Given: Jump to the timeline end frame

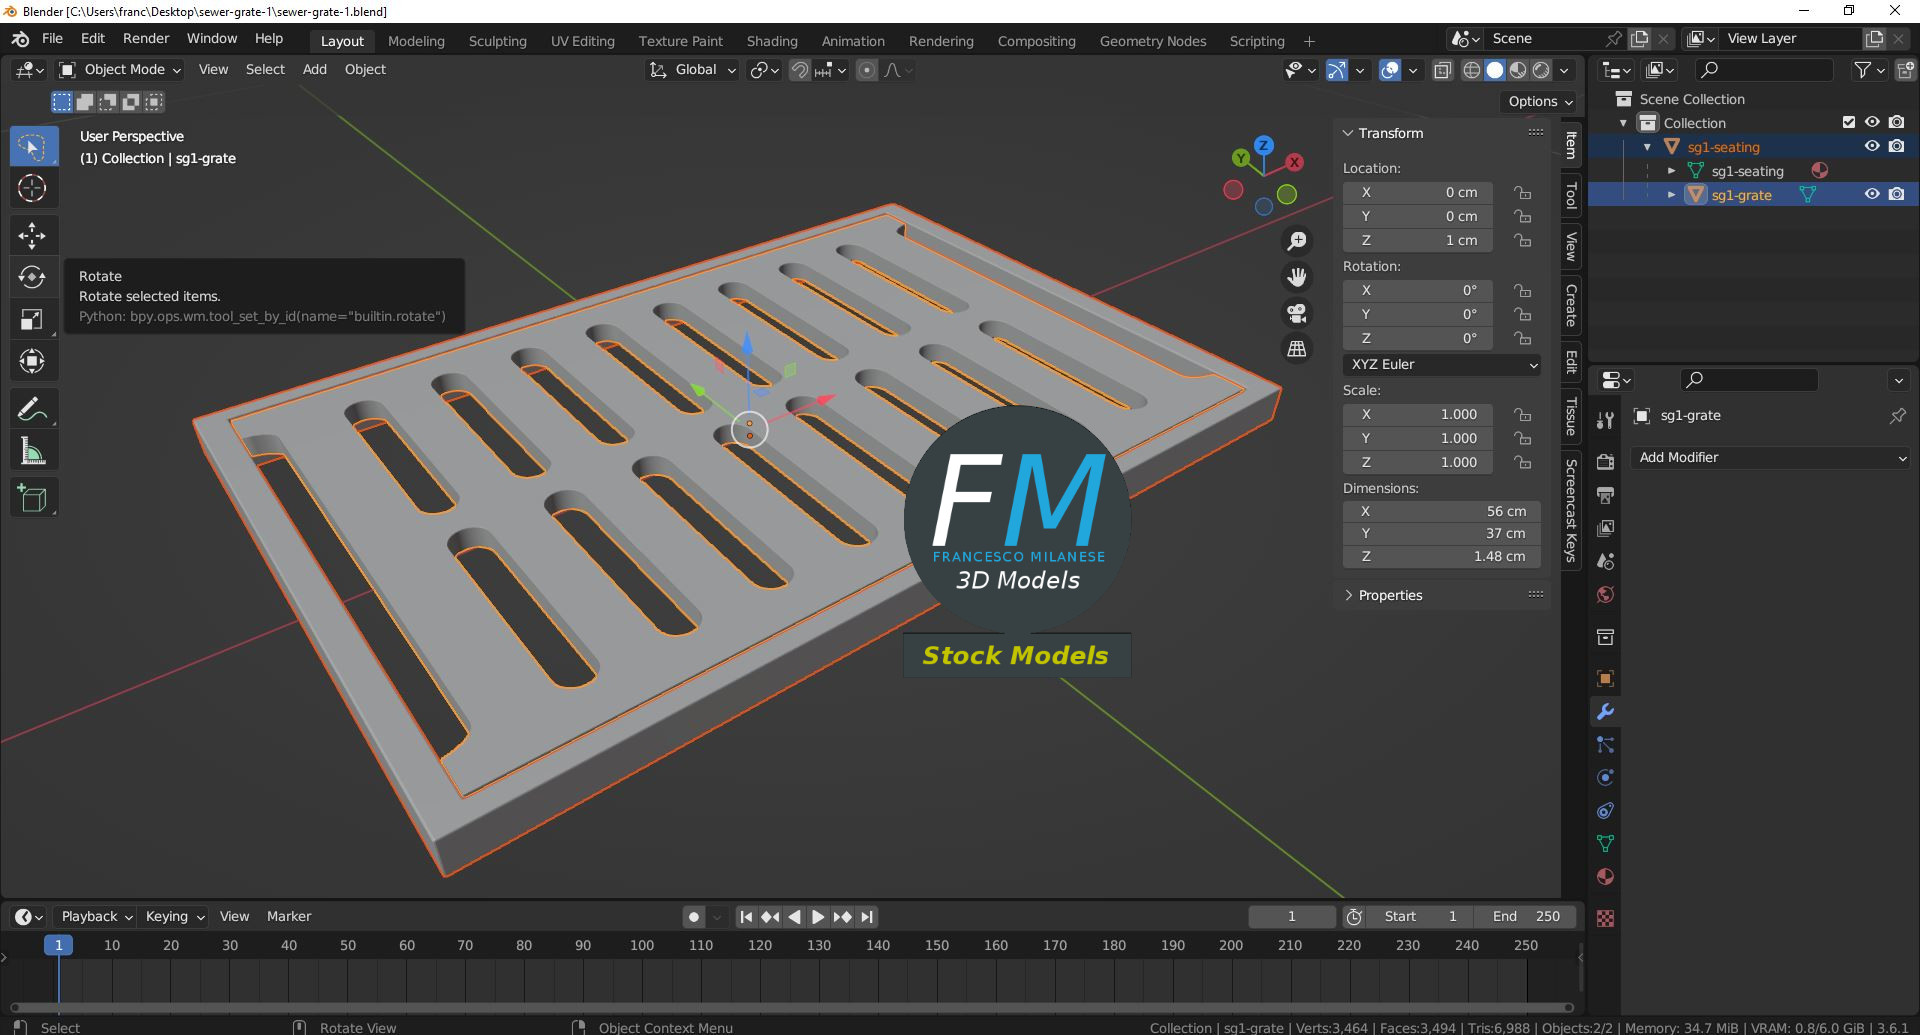Looking at the screenshot, I should point(867,917).
